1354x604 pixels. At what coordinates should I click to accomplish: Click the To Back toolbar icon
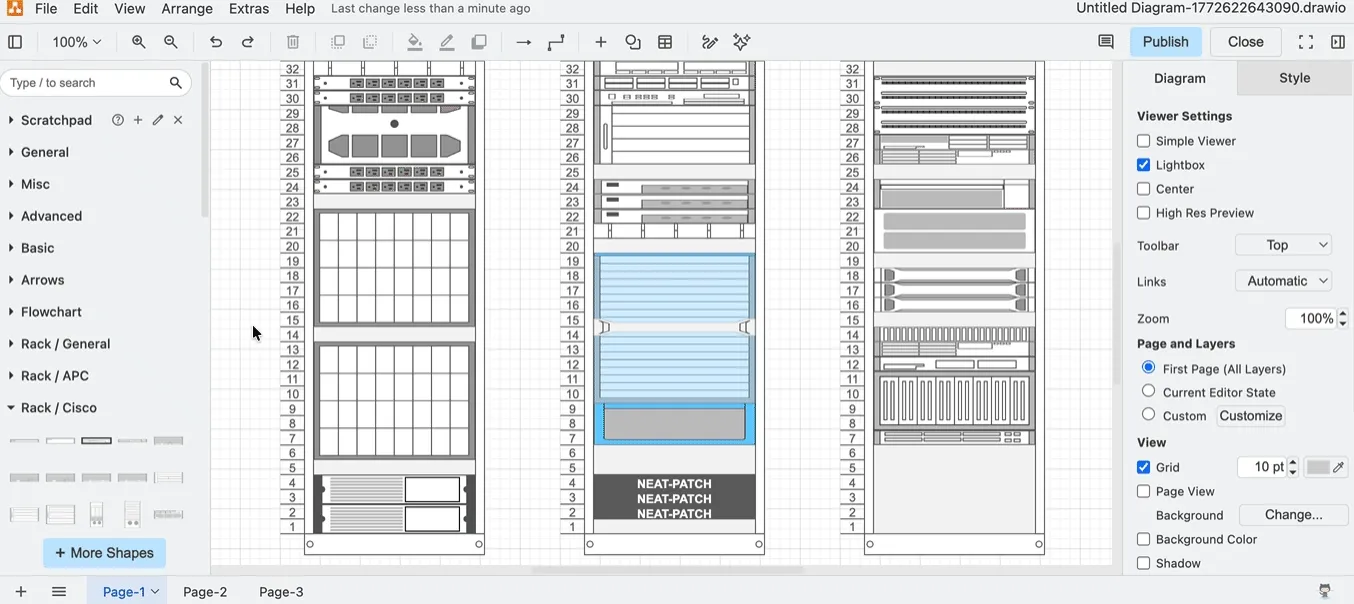(370, 42)
